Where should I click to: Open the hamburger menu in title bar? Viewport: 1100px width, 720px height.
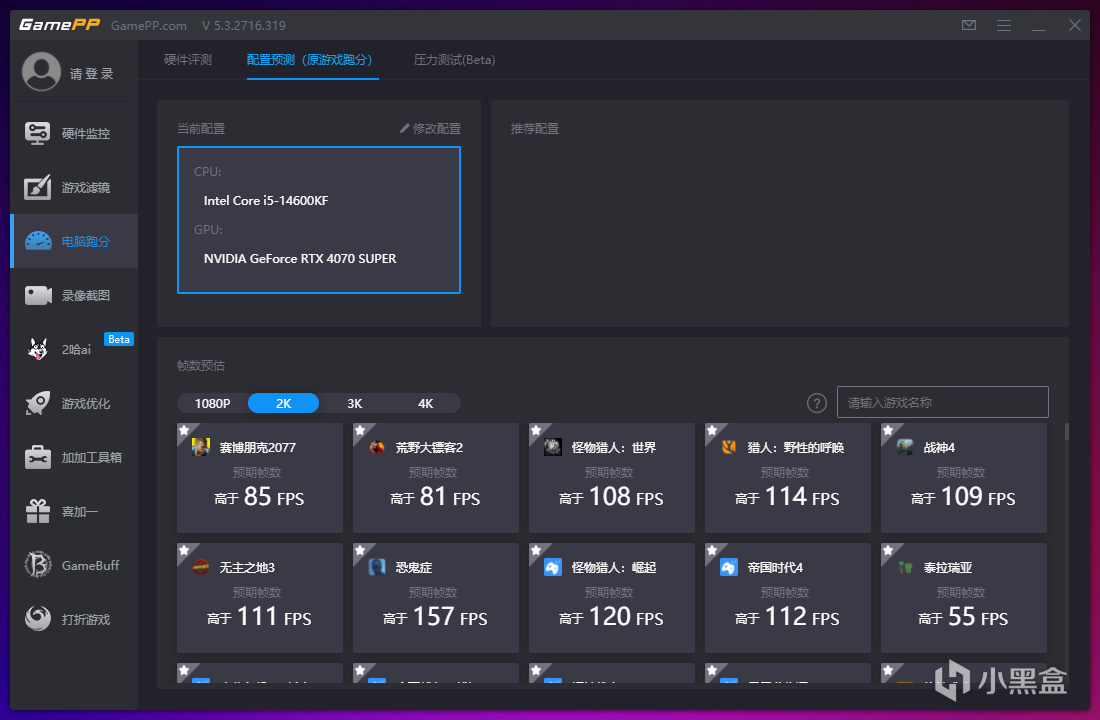tap(1004, 25)
